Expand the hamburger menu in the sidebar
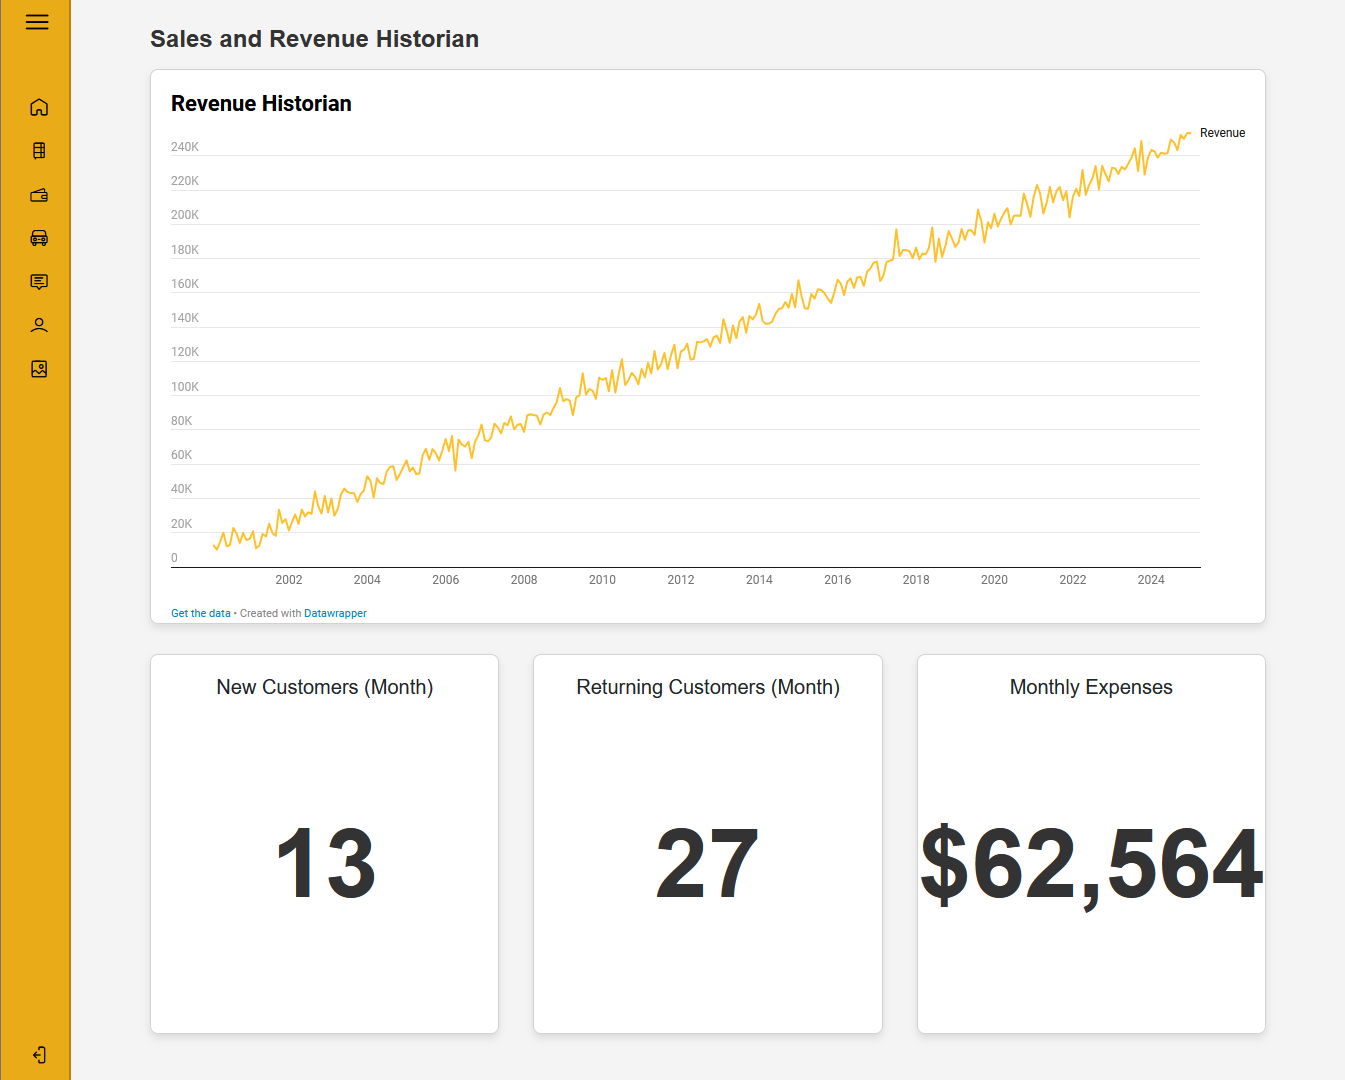Image resolution: width=1345 pixels, height=1080 pixels. tap(37, 22)
